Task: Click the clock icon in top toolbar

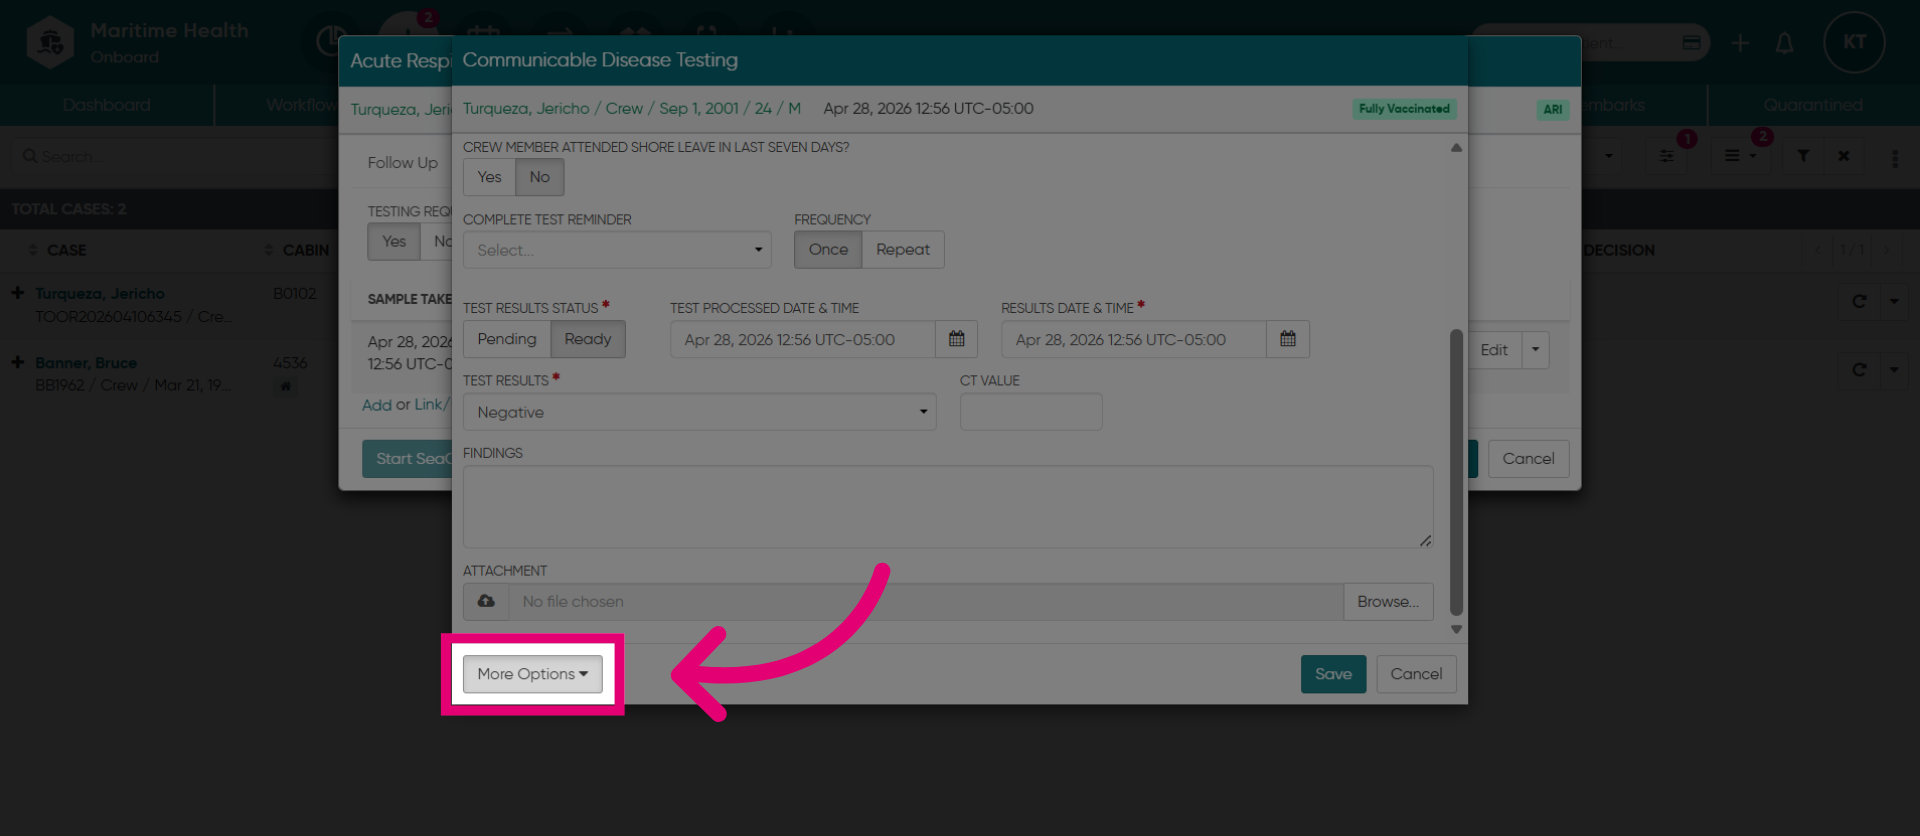Action: tap(329, 42)
